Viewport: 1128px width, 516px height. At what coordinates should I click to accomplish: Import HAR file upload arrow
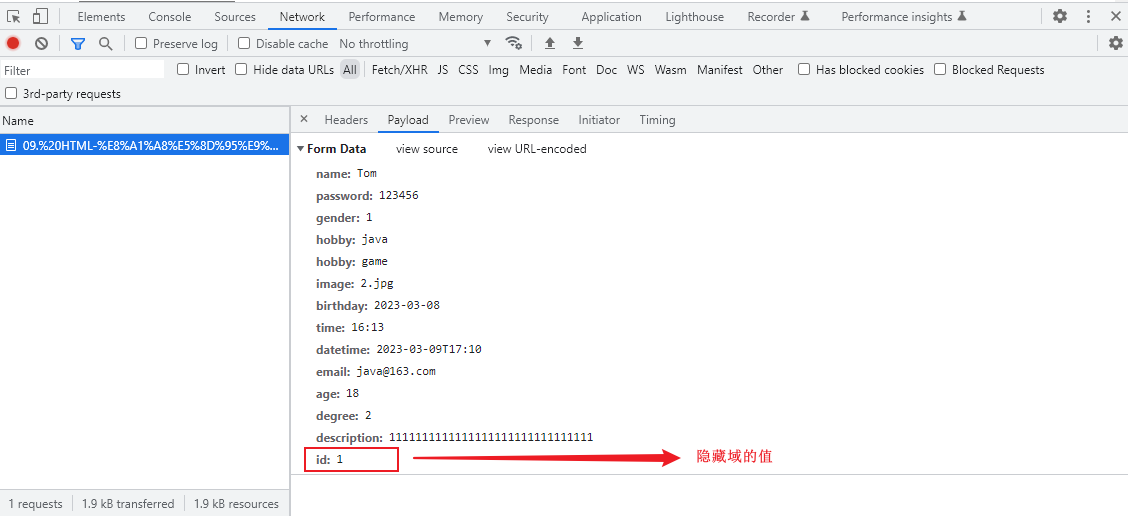[x=550, y=43]
